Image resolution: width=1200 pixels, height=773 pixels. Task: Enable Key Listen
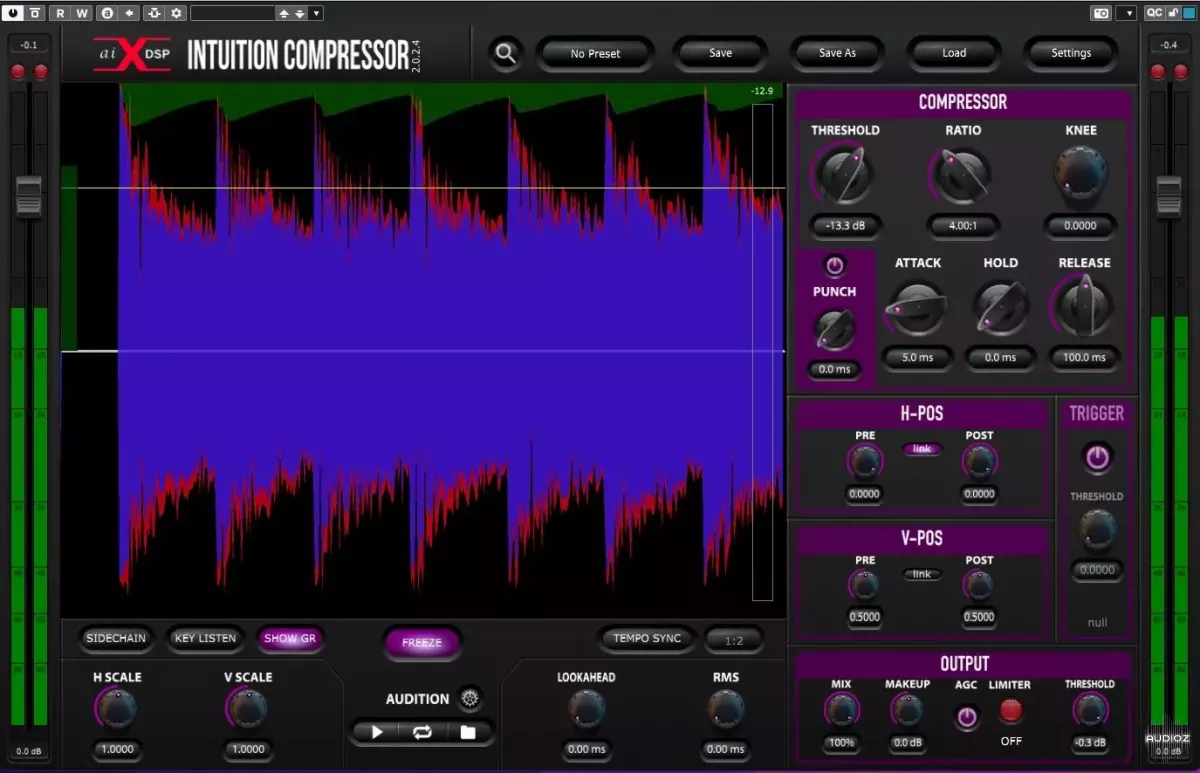coord(205,638)
